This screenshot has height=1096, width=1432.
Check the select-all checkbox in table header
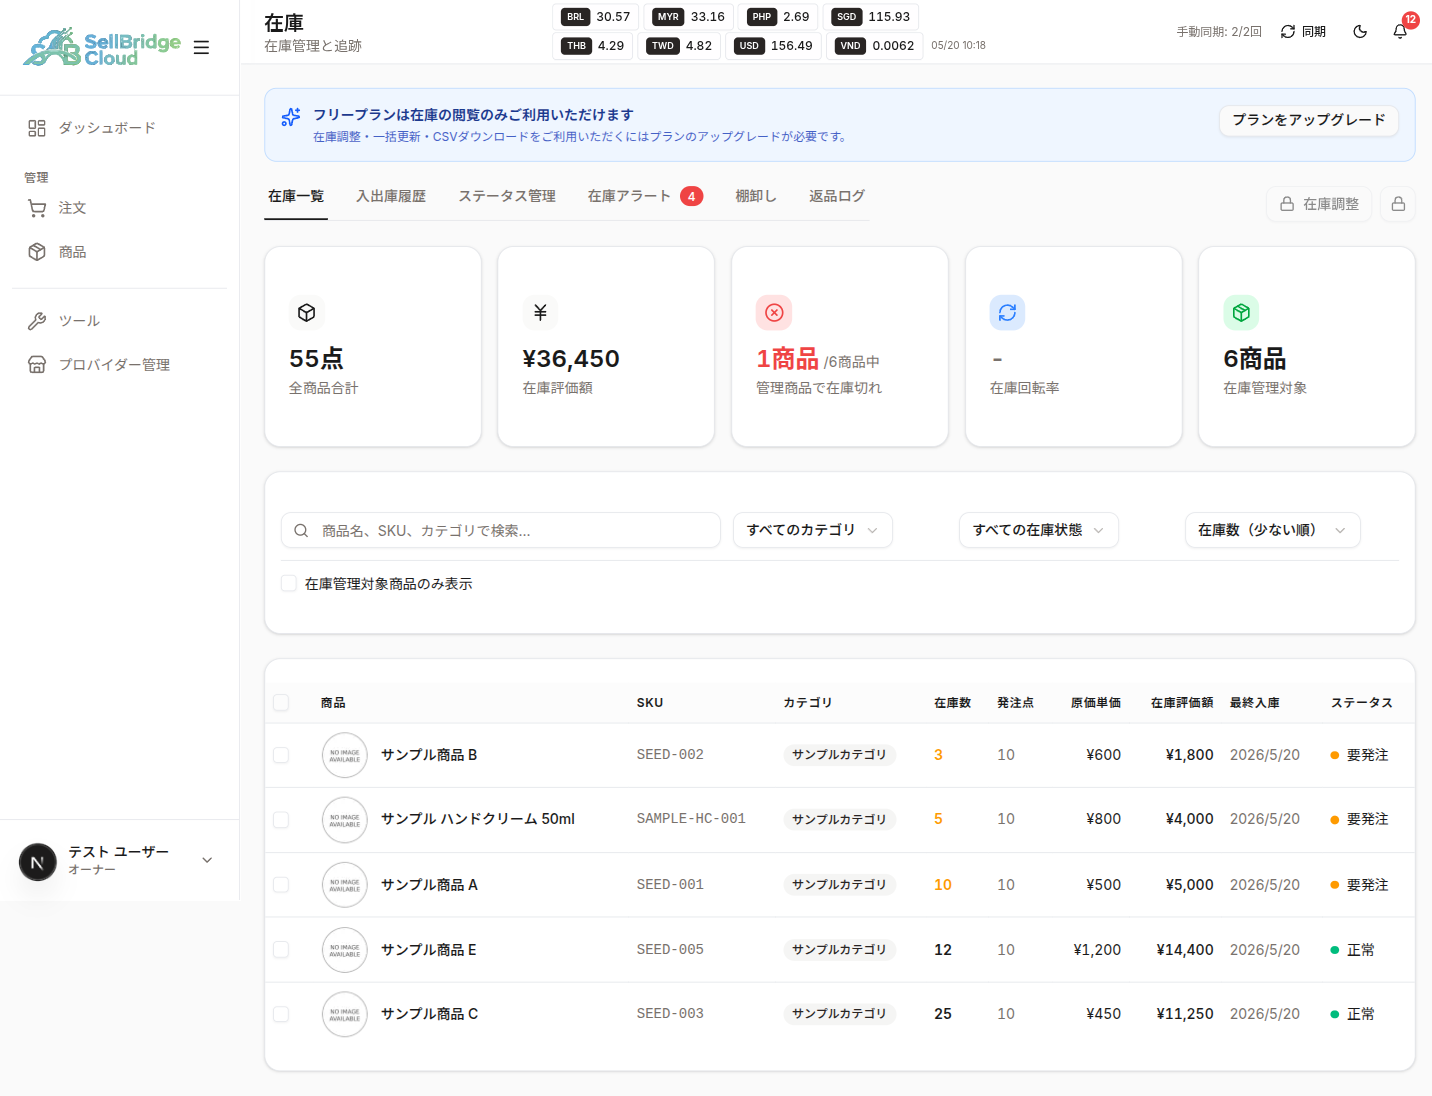coord(281,703)
